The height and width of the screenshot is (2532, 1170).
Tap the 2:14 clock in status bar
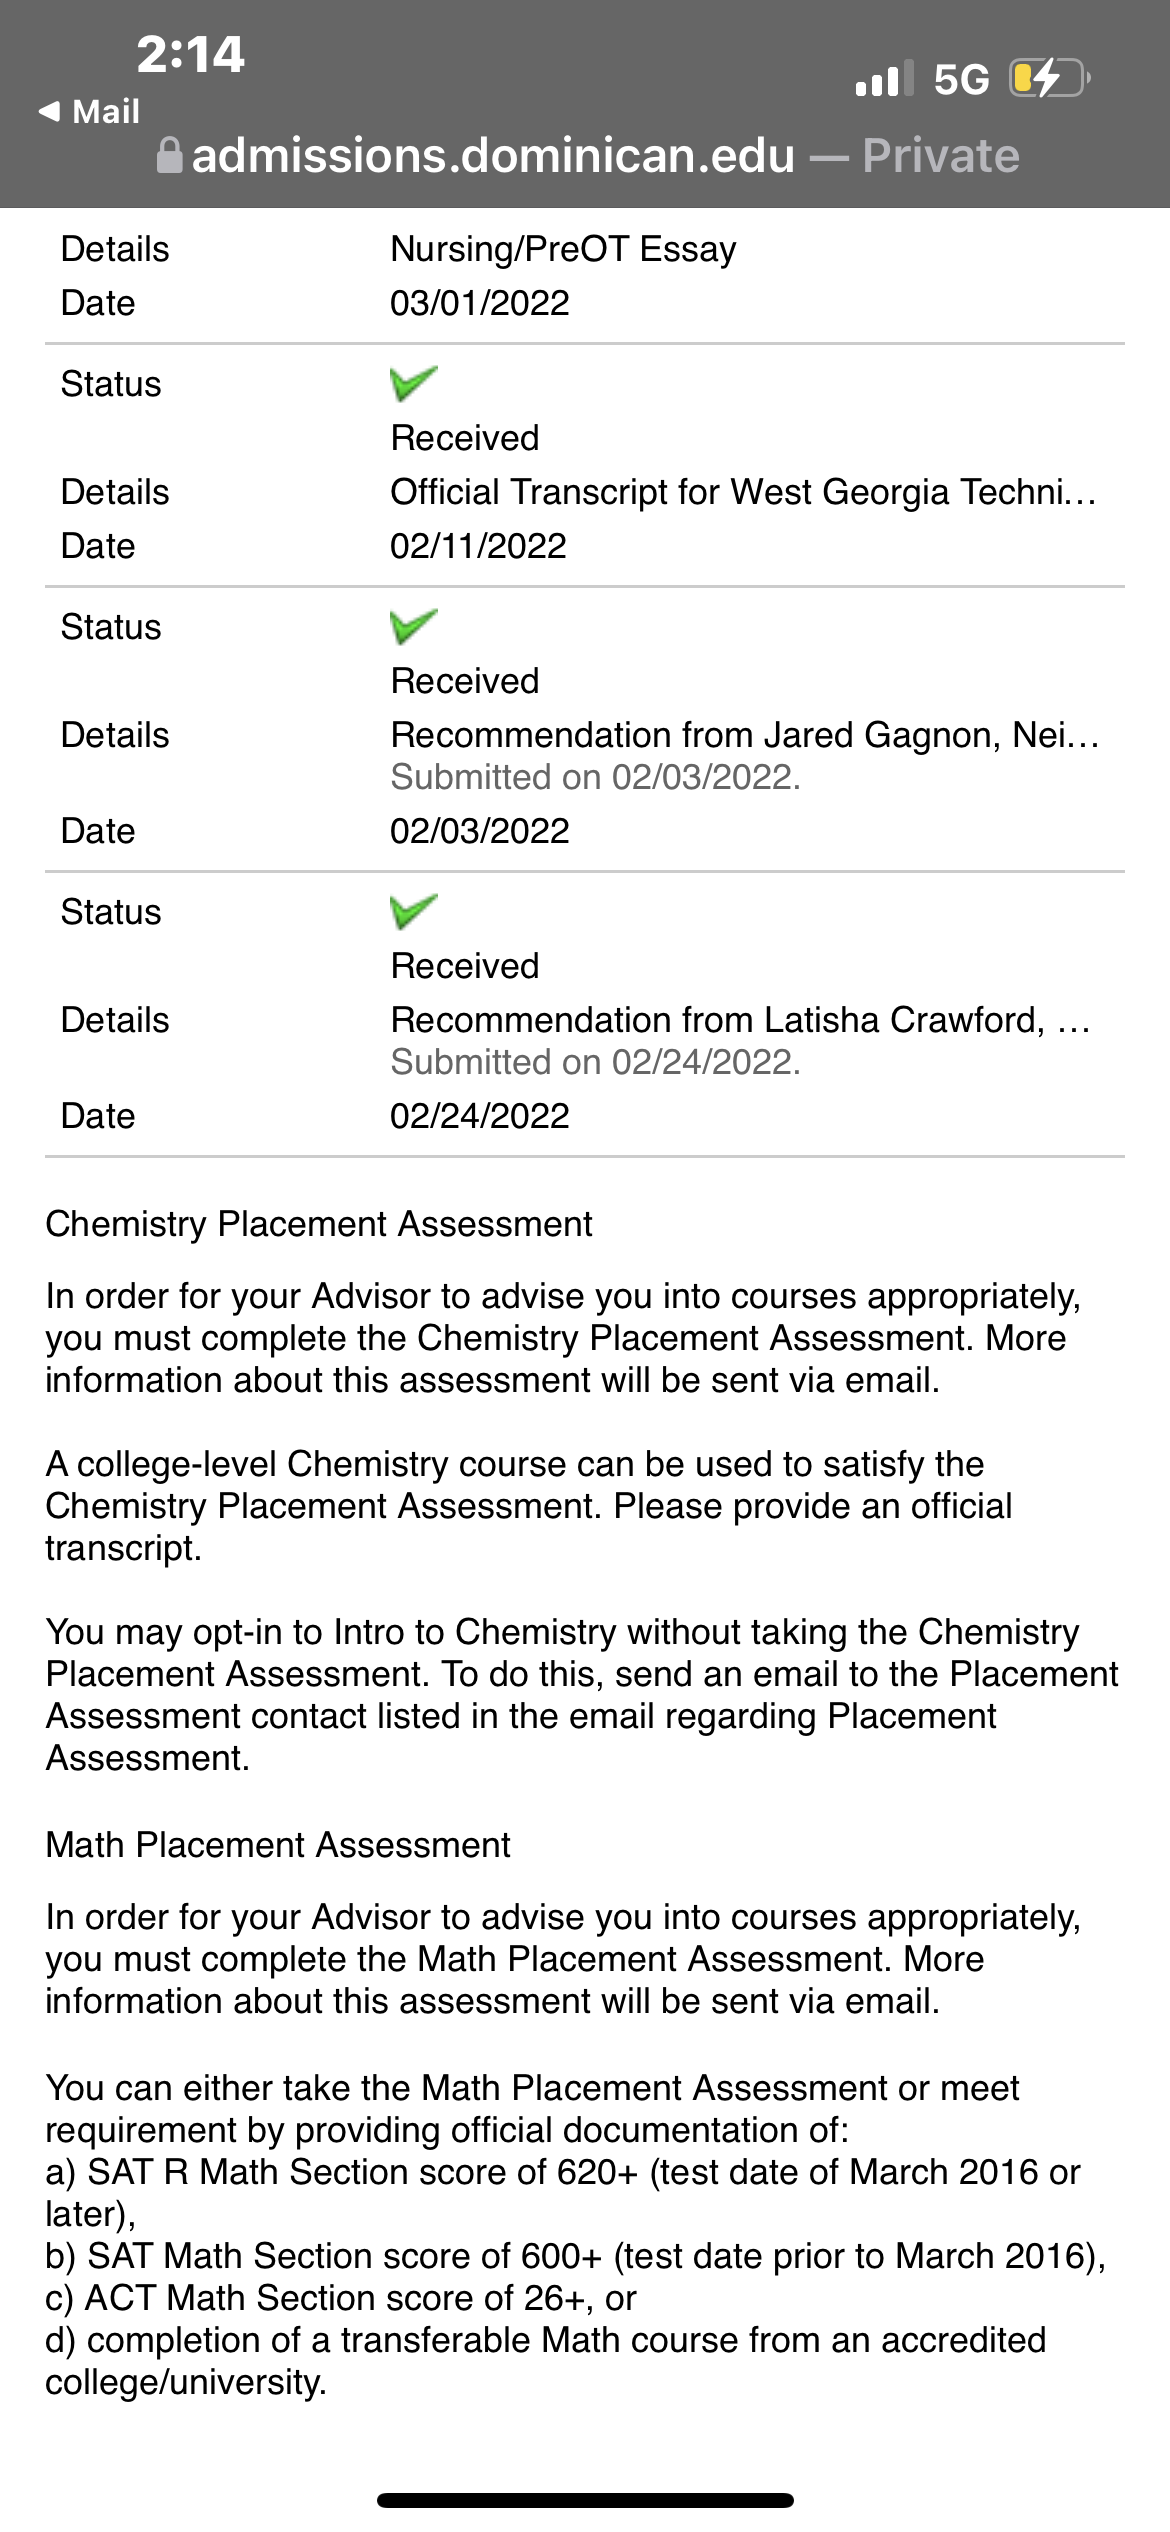coord(190,54)
